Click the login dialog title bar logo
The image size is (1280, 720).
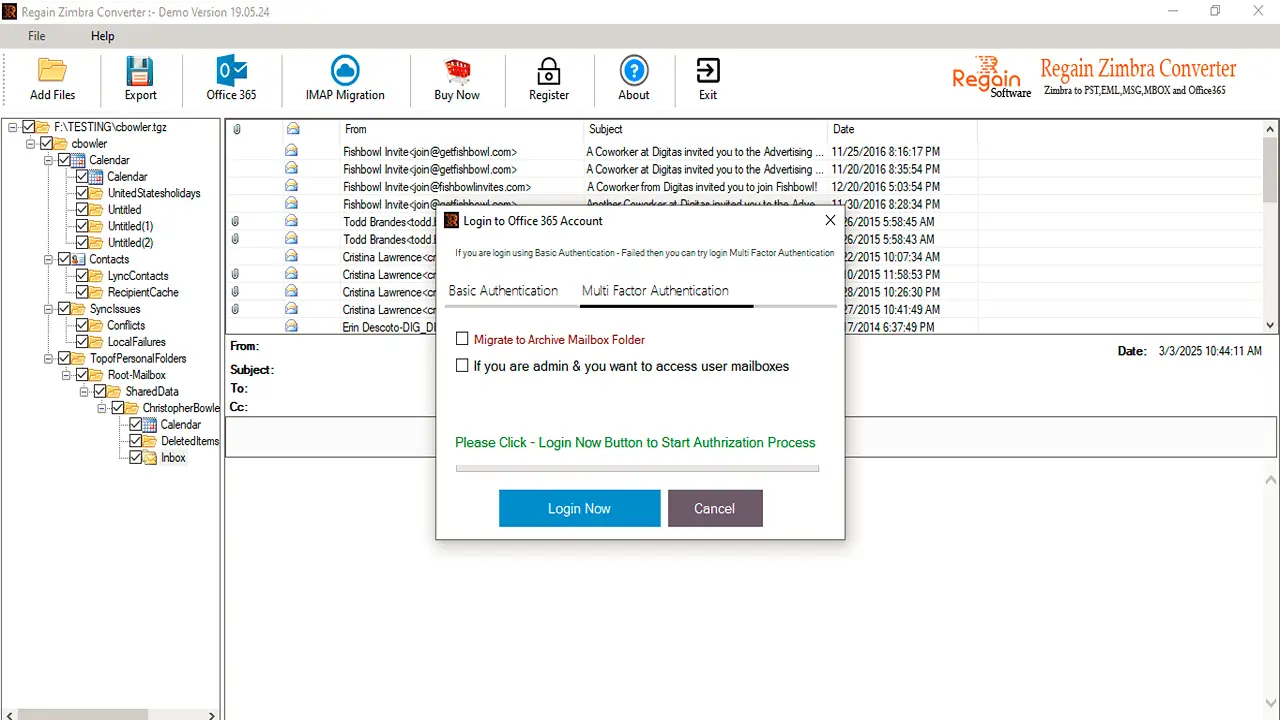click(x=452, y=221)
